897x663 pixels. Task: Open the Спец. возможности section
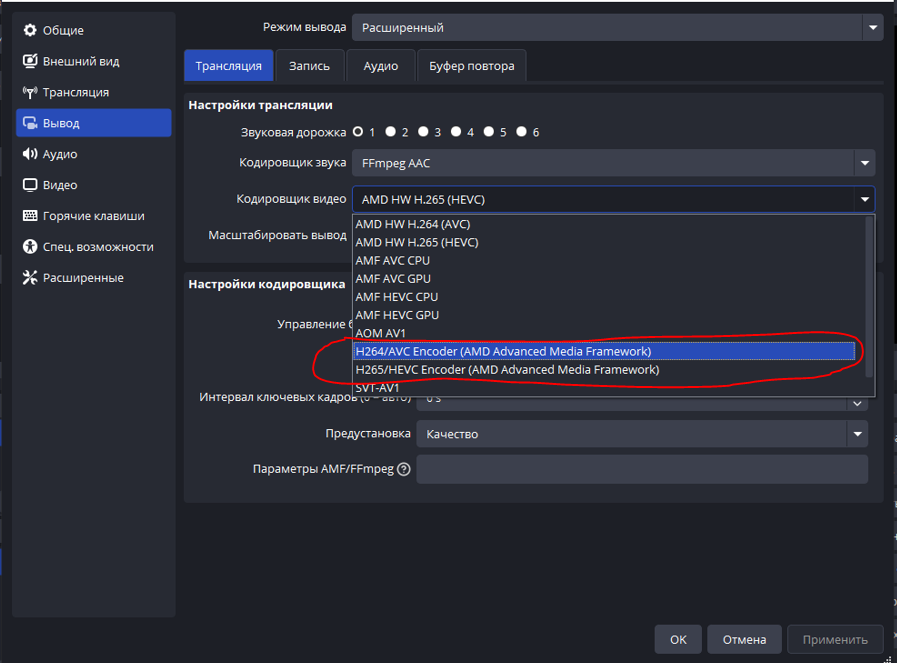[94, 247]
